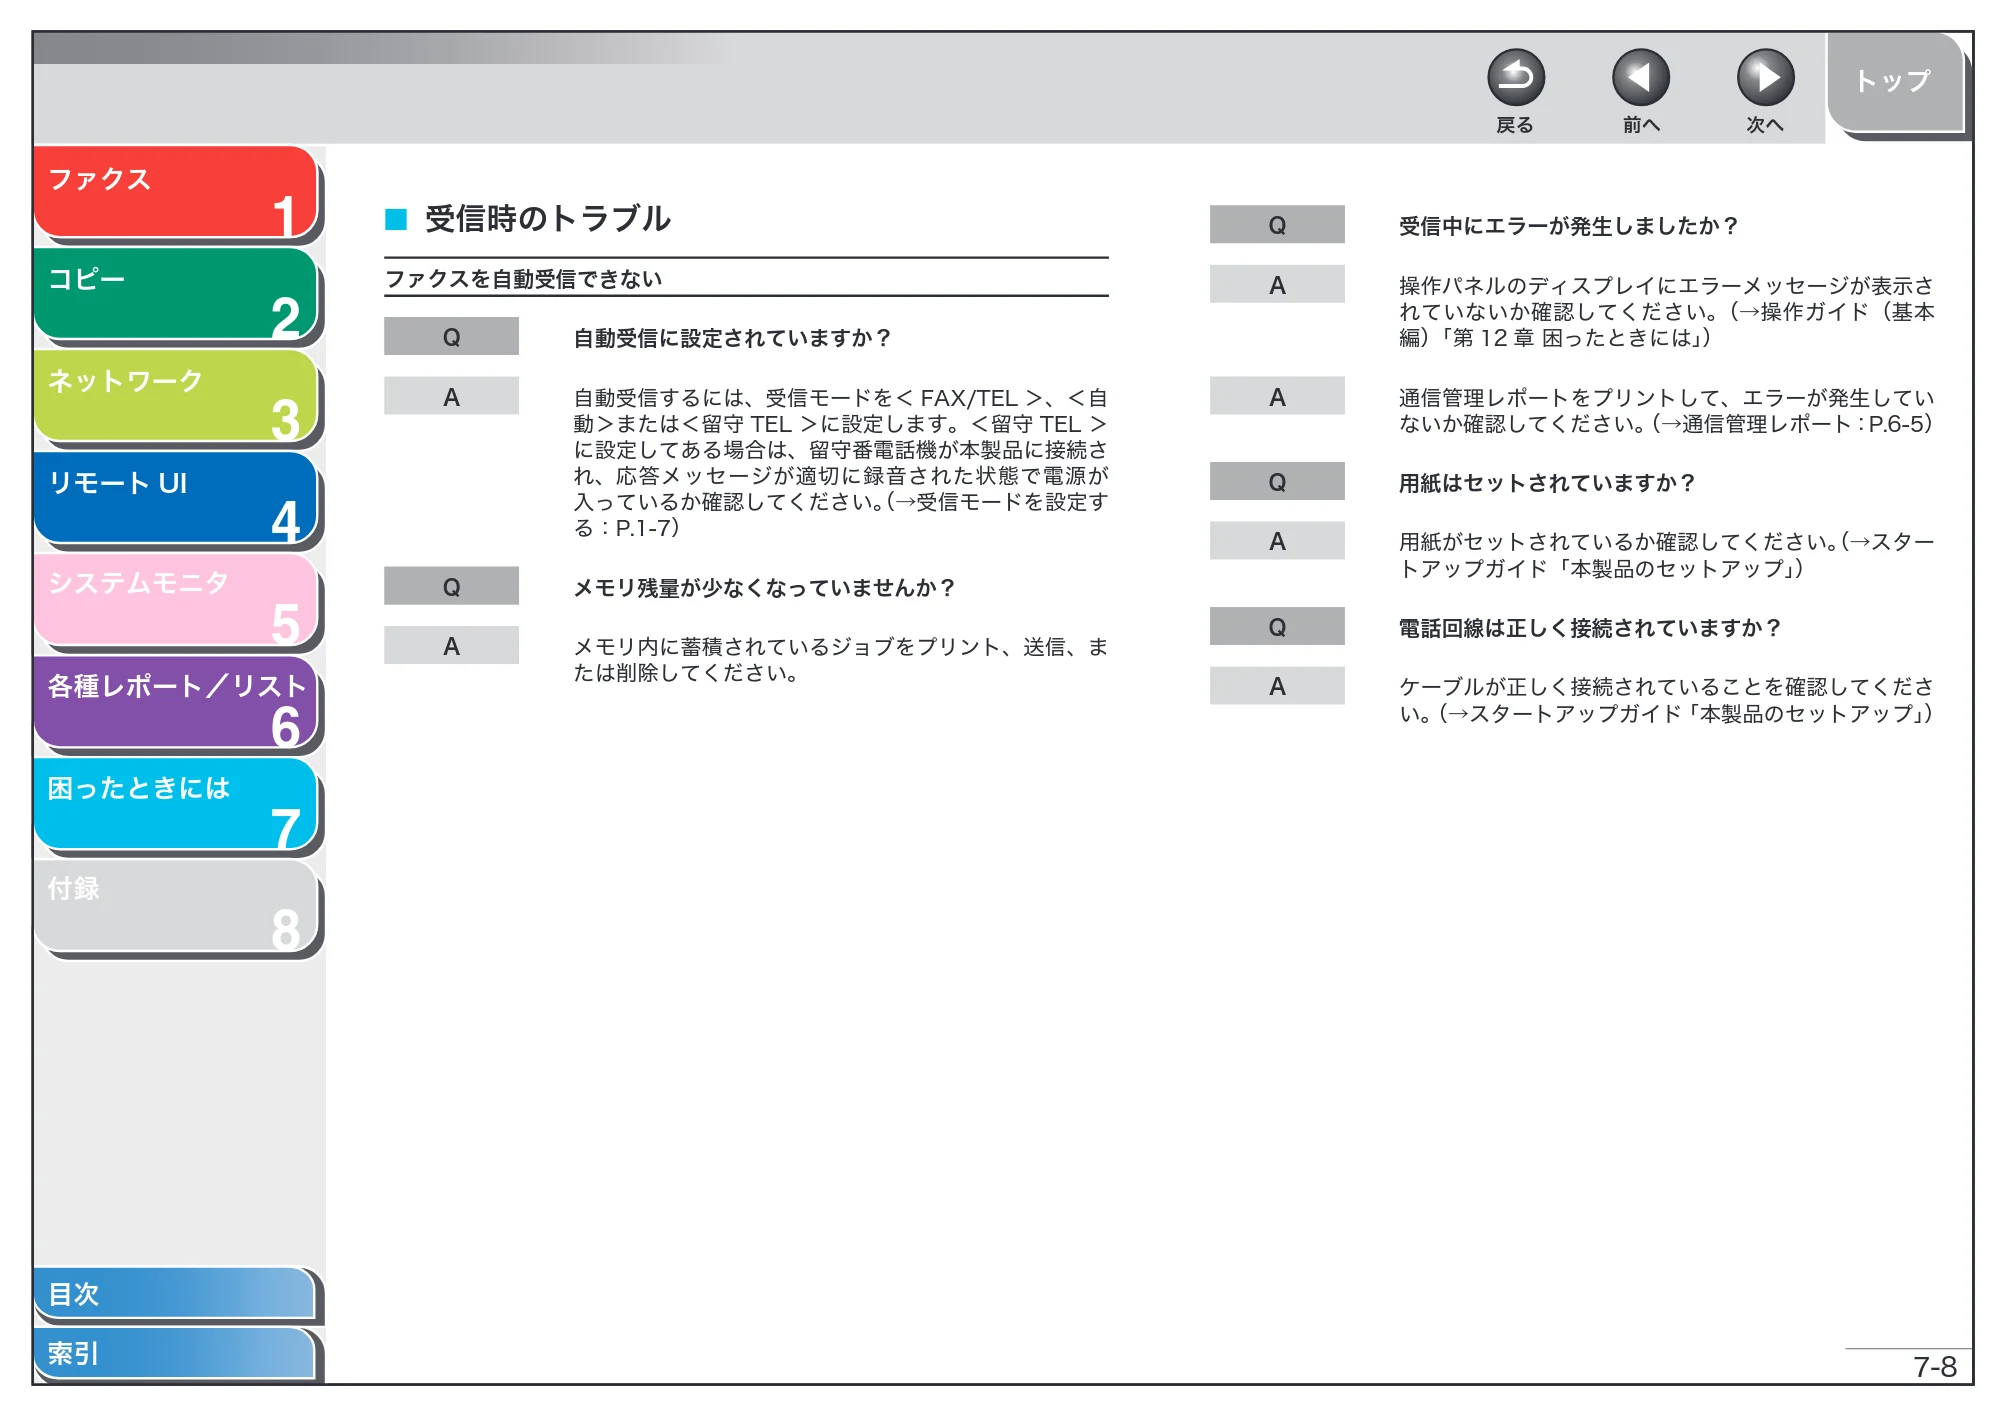Click the Q label beside 自動受信に設定されていますか
Screen dimensions: 2000x1415
click(x=451, y=337)
